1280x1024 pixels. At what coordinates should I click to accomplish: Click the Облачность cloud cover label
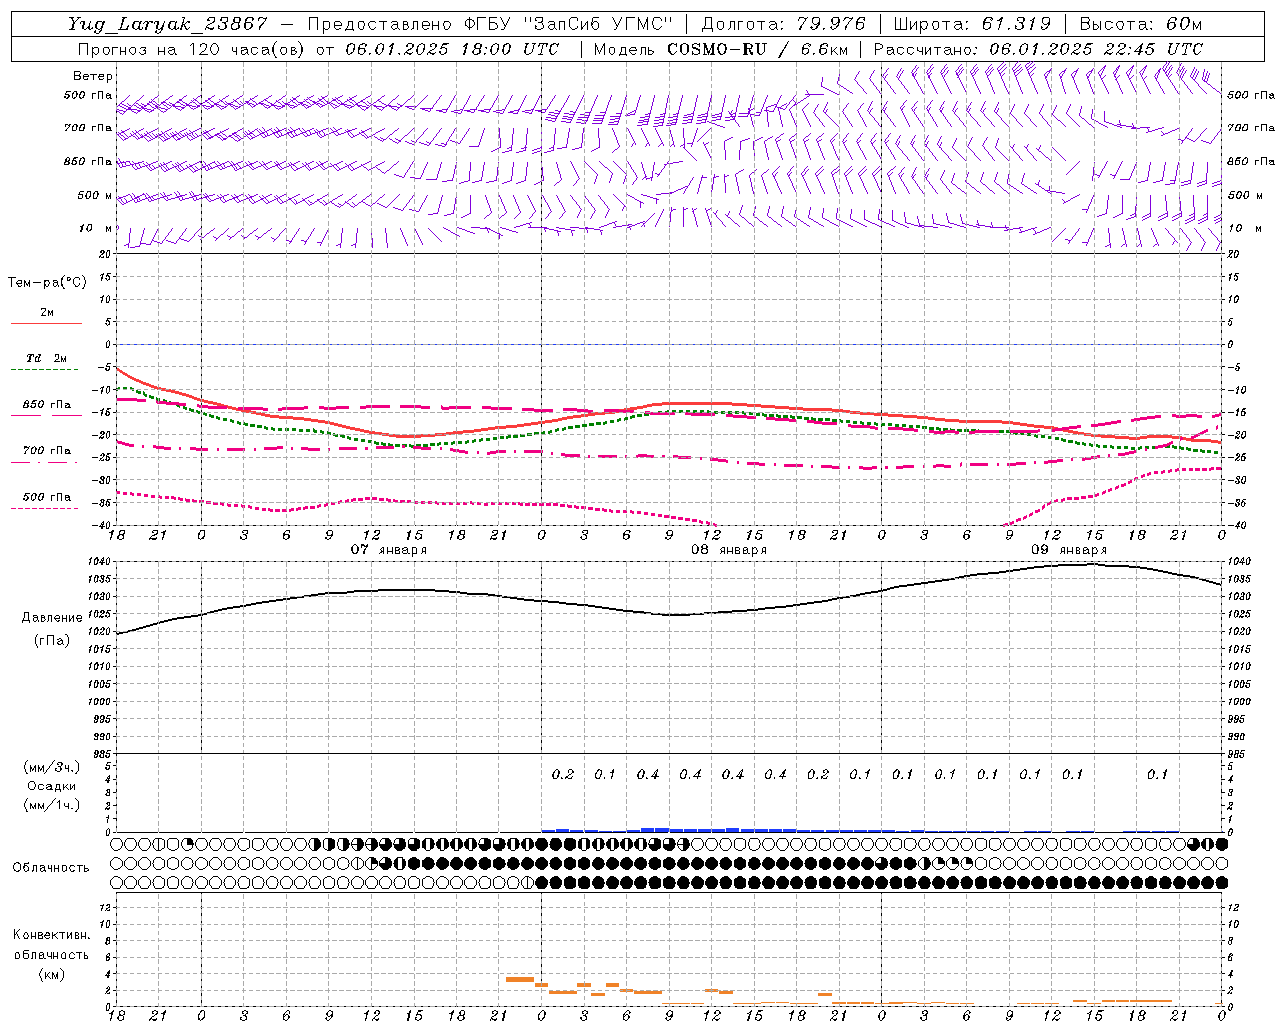click(x=51, y=868)
